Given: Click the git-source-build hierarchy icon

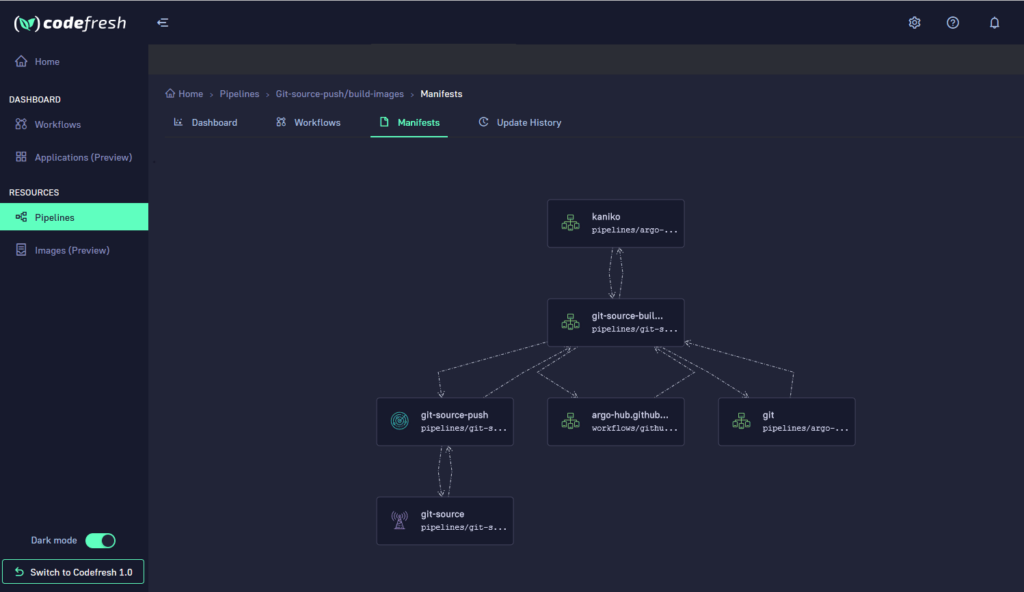Looking at the screenshot, I should click(570, 321).
